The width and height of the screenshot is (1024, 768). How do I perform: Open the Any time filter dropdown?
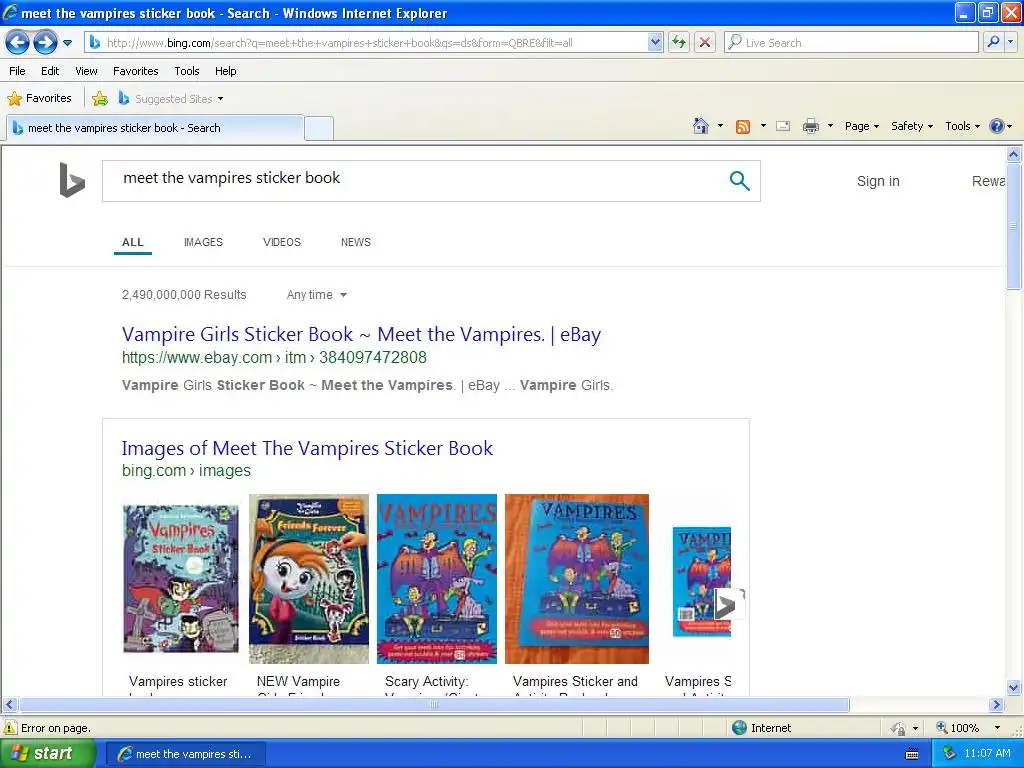tap(317, 295)
